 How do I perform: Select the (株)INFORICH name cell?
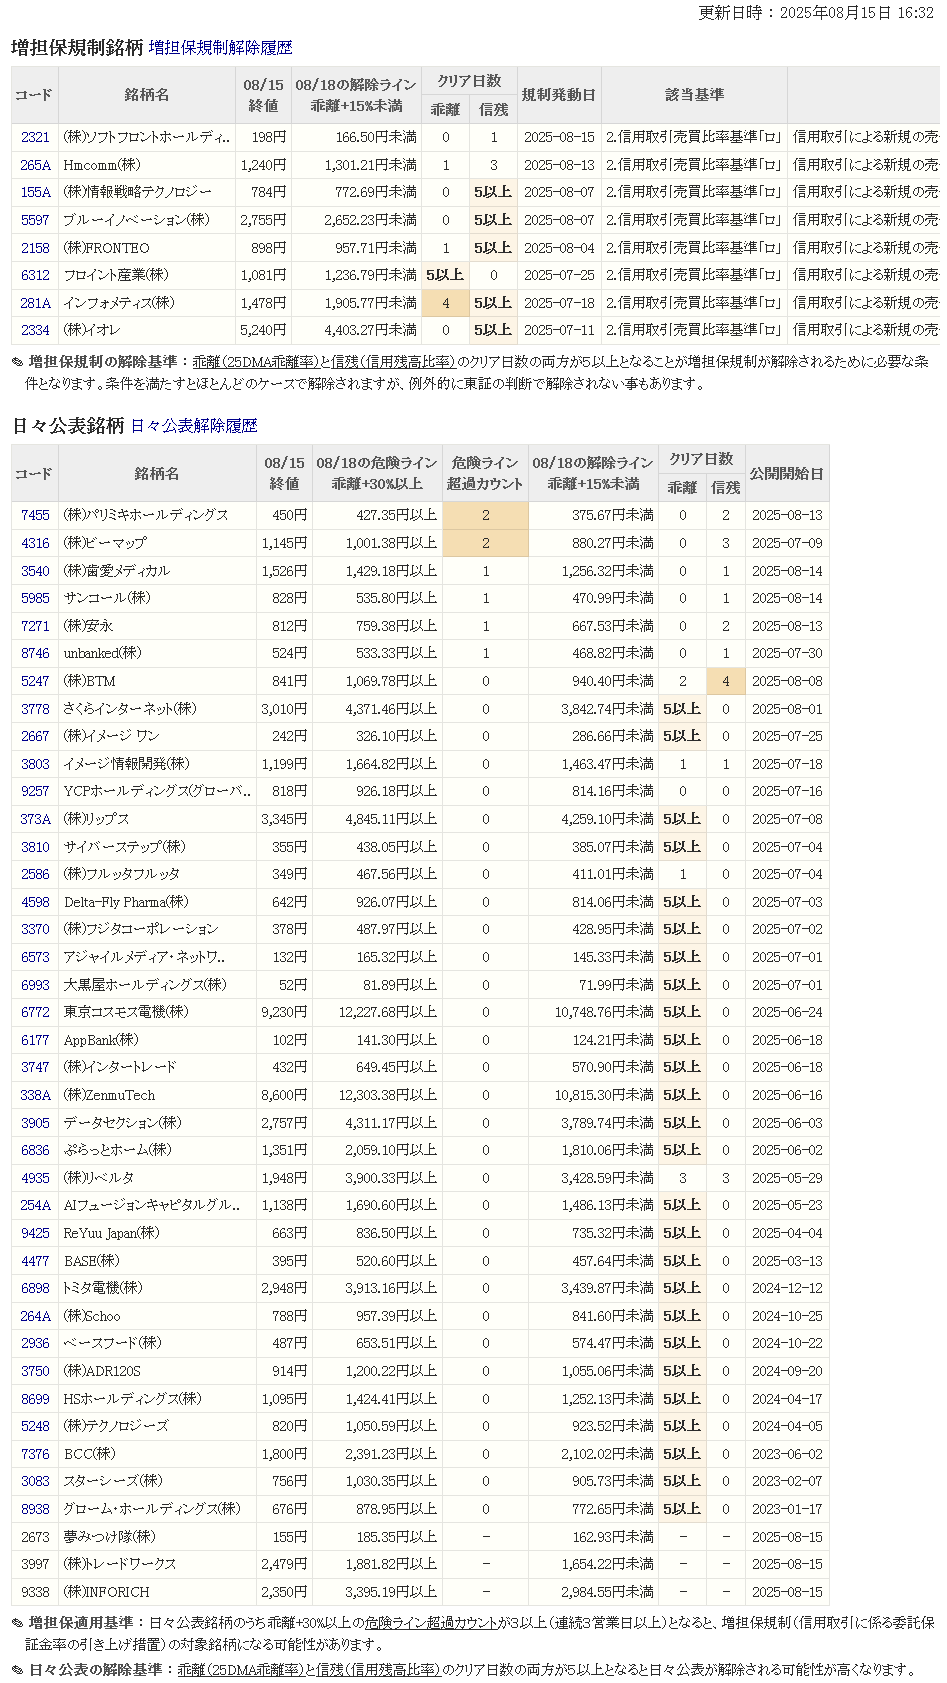157,1592
